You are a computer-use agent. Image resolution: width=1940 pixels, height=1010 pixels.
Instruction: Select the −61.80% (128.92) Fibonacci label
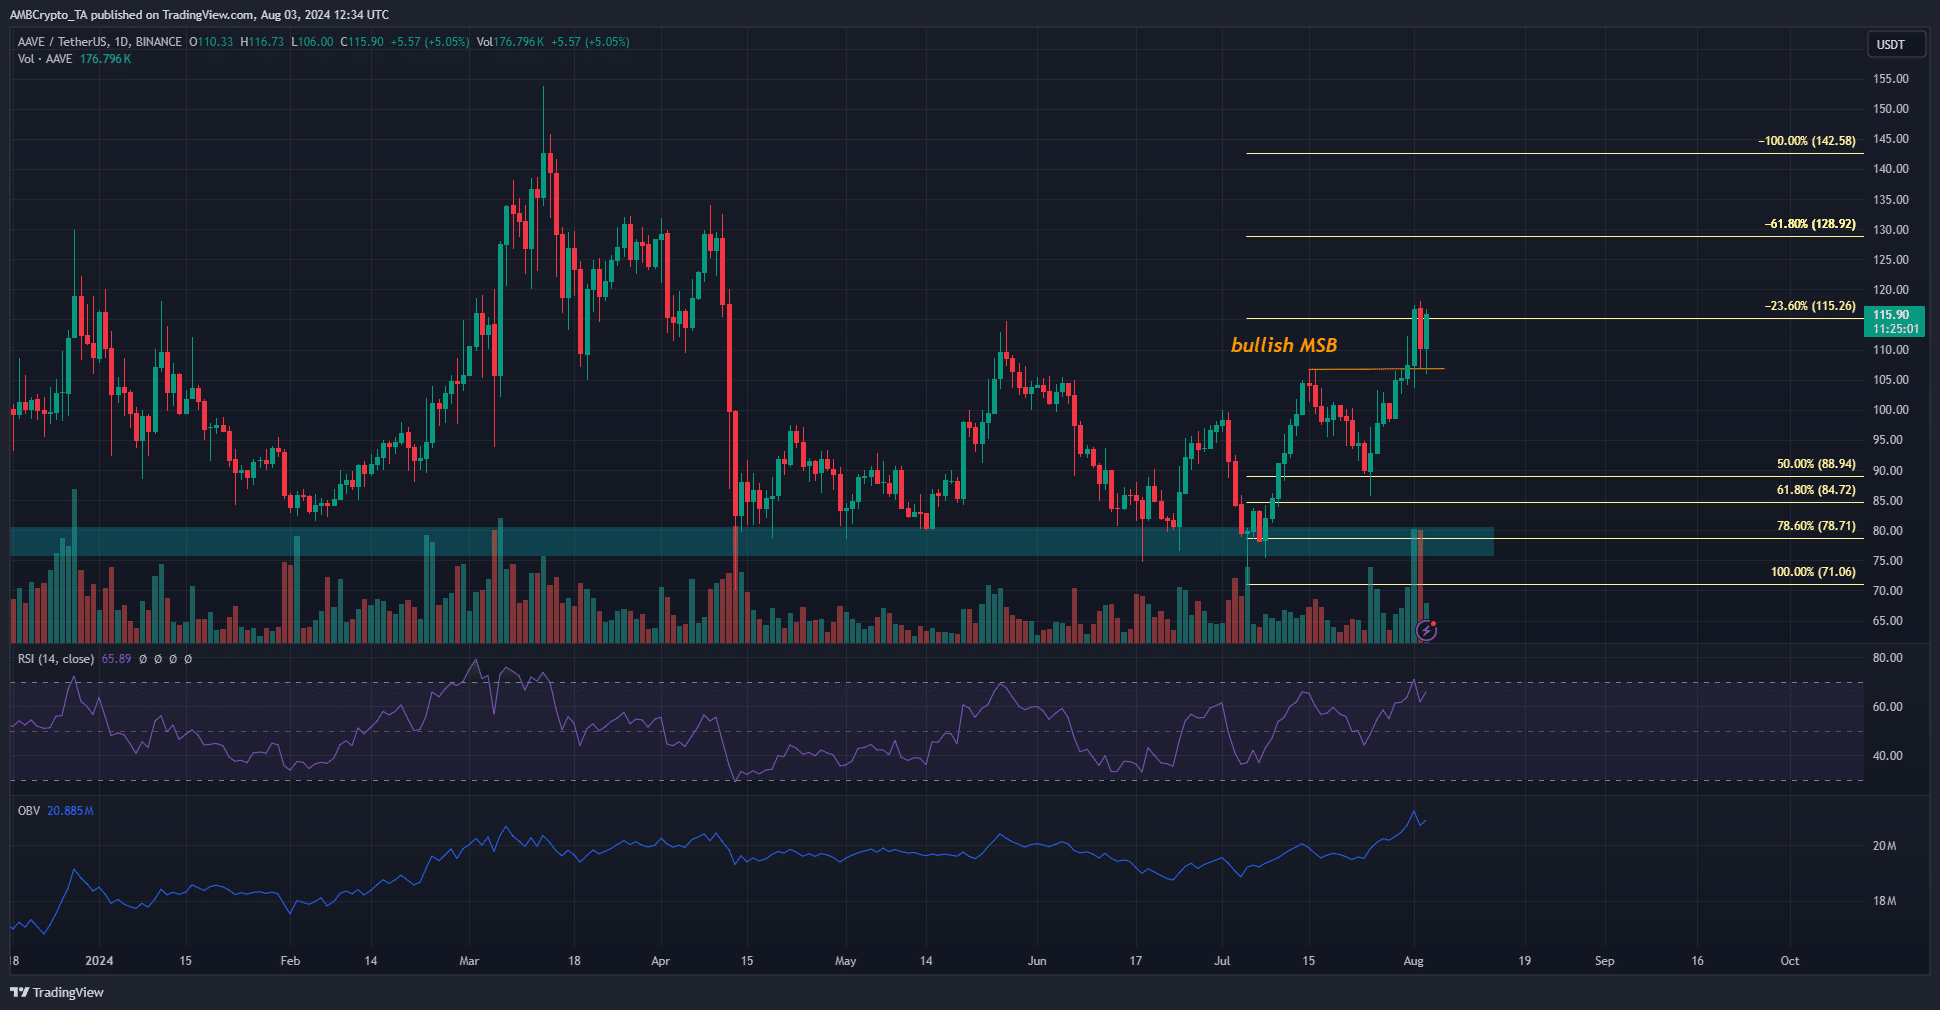(x=1810, y=224)
